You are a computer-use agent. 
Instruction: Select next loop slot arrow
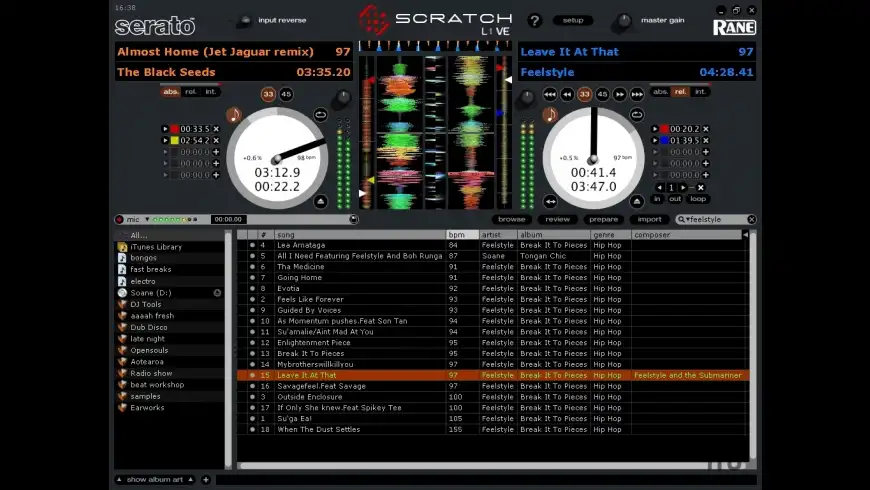(683, 188)
